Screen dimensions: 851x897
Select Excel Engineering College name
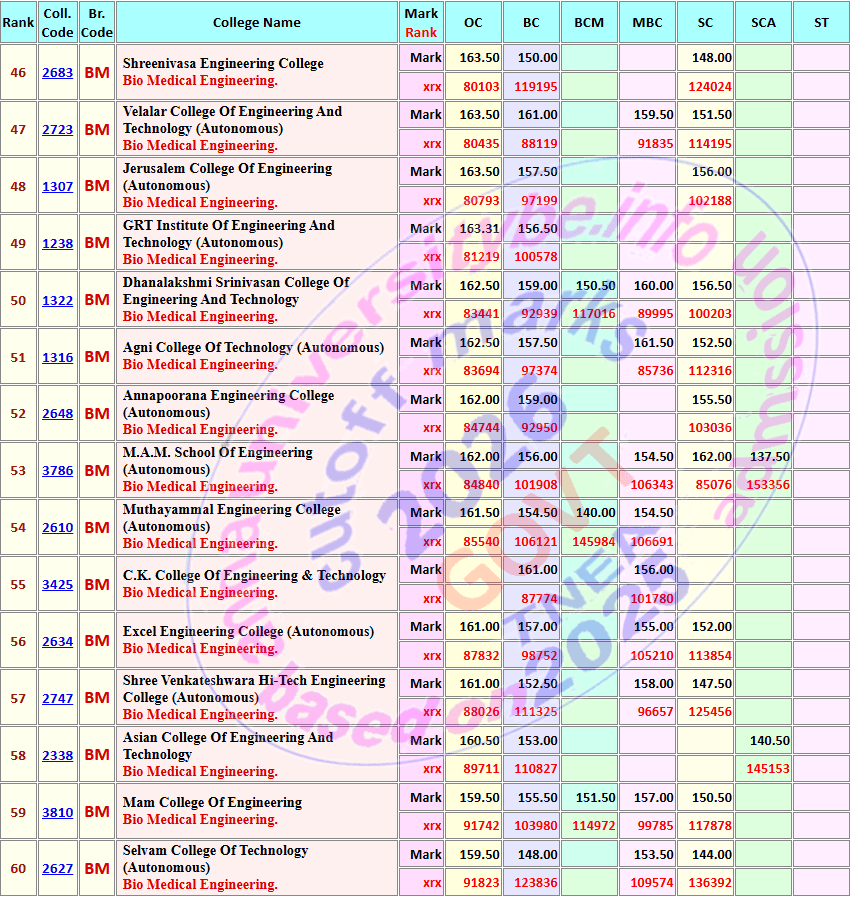(x=248, y=632)
